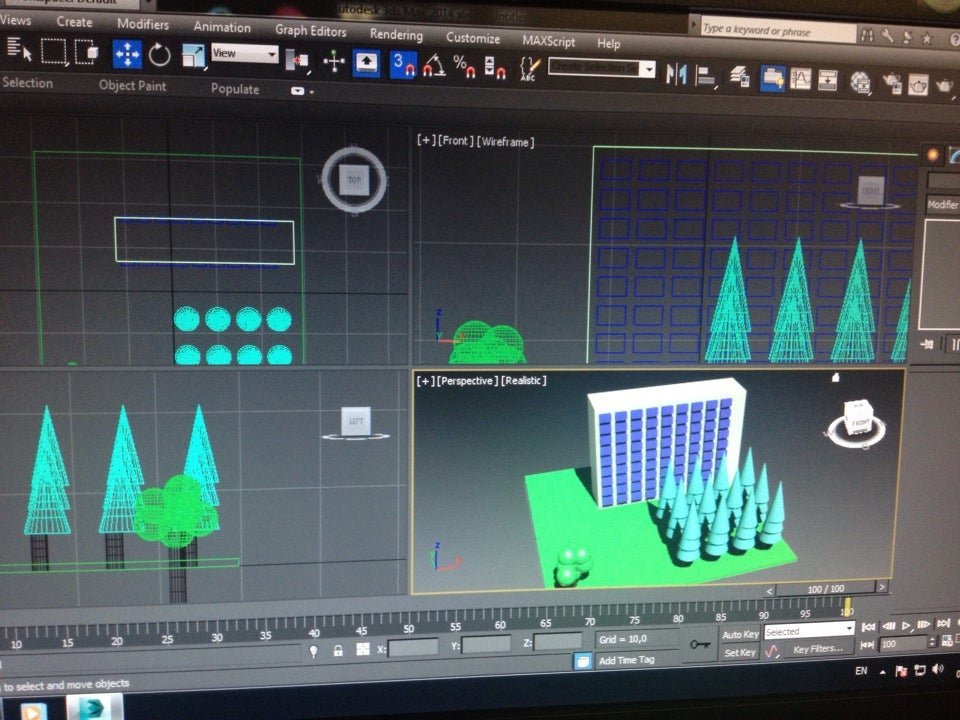Click the Rectangular Selection Region icon

pos(53,50)
